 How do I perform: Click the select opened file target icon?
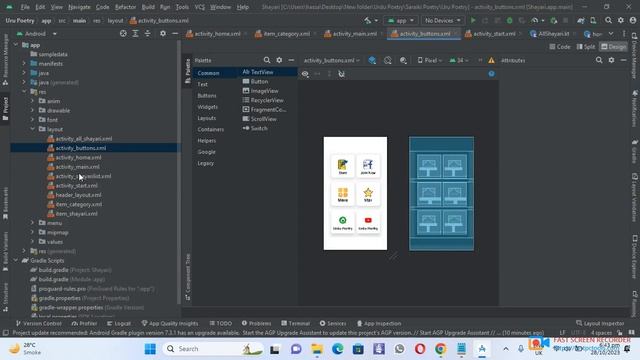click(x=123, y=33)
